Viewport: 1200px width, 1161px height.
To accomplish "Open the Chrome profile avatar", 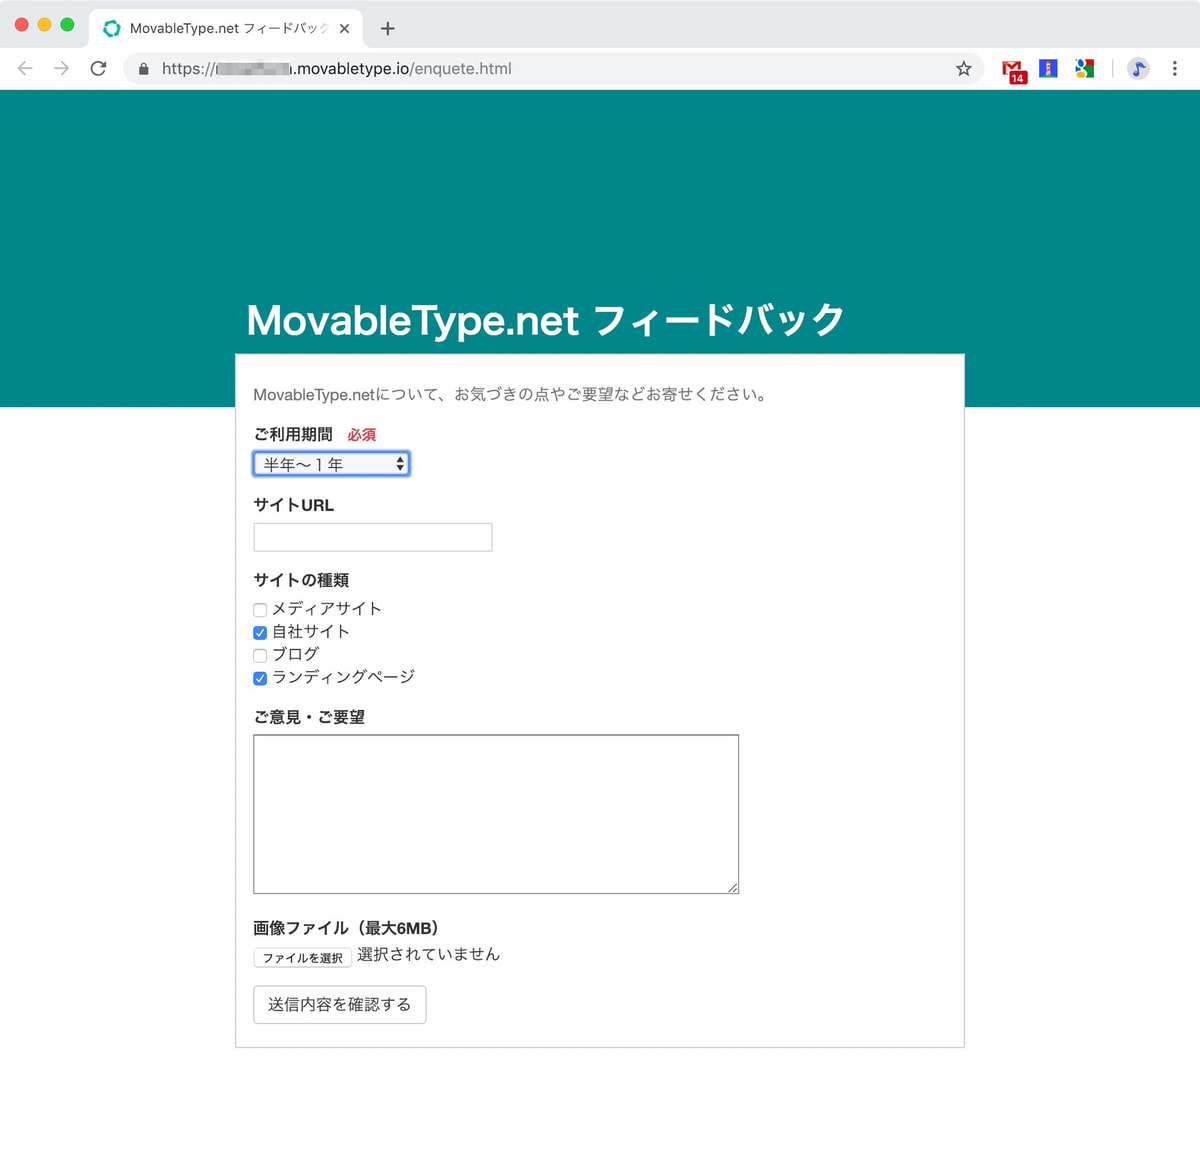I will pos(1138,68).
